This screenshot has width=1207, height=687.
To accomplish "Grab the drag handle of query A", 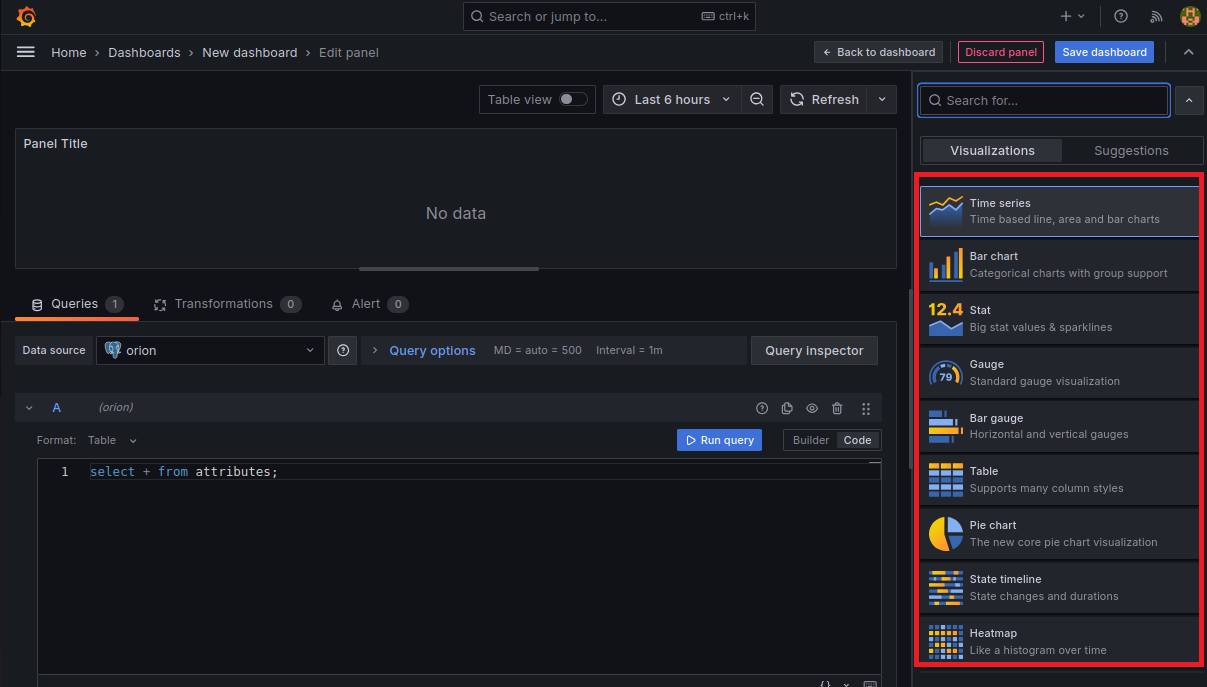I will point(866,408).
